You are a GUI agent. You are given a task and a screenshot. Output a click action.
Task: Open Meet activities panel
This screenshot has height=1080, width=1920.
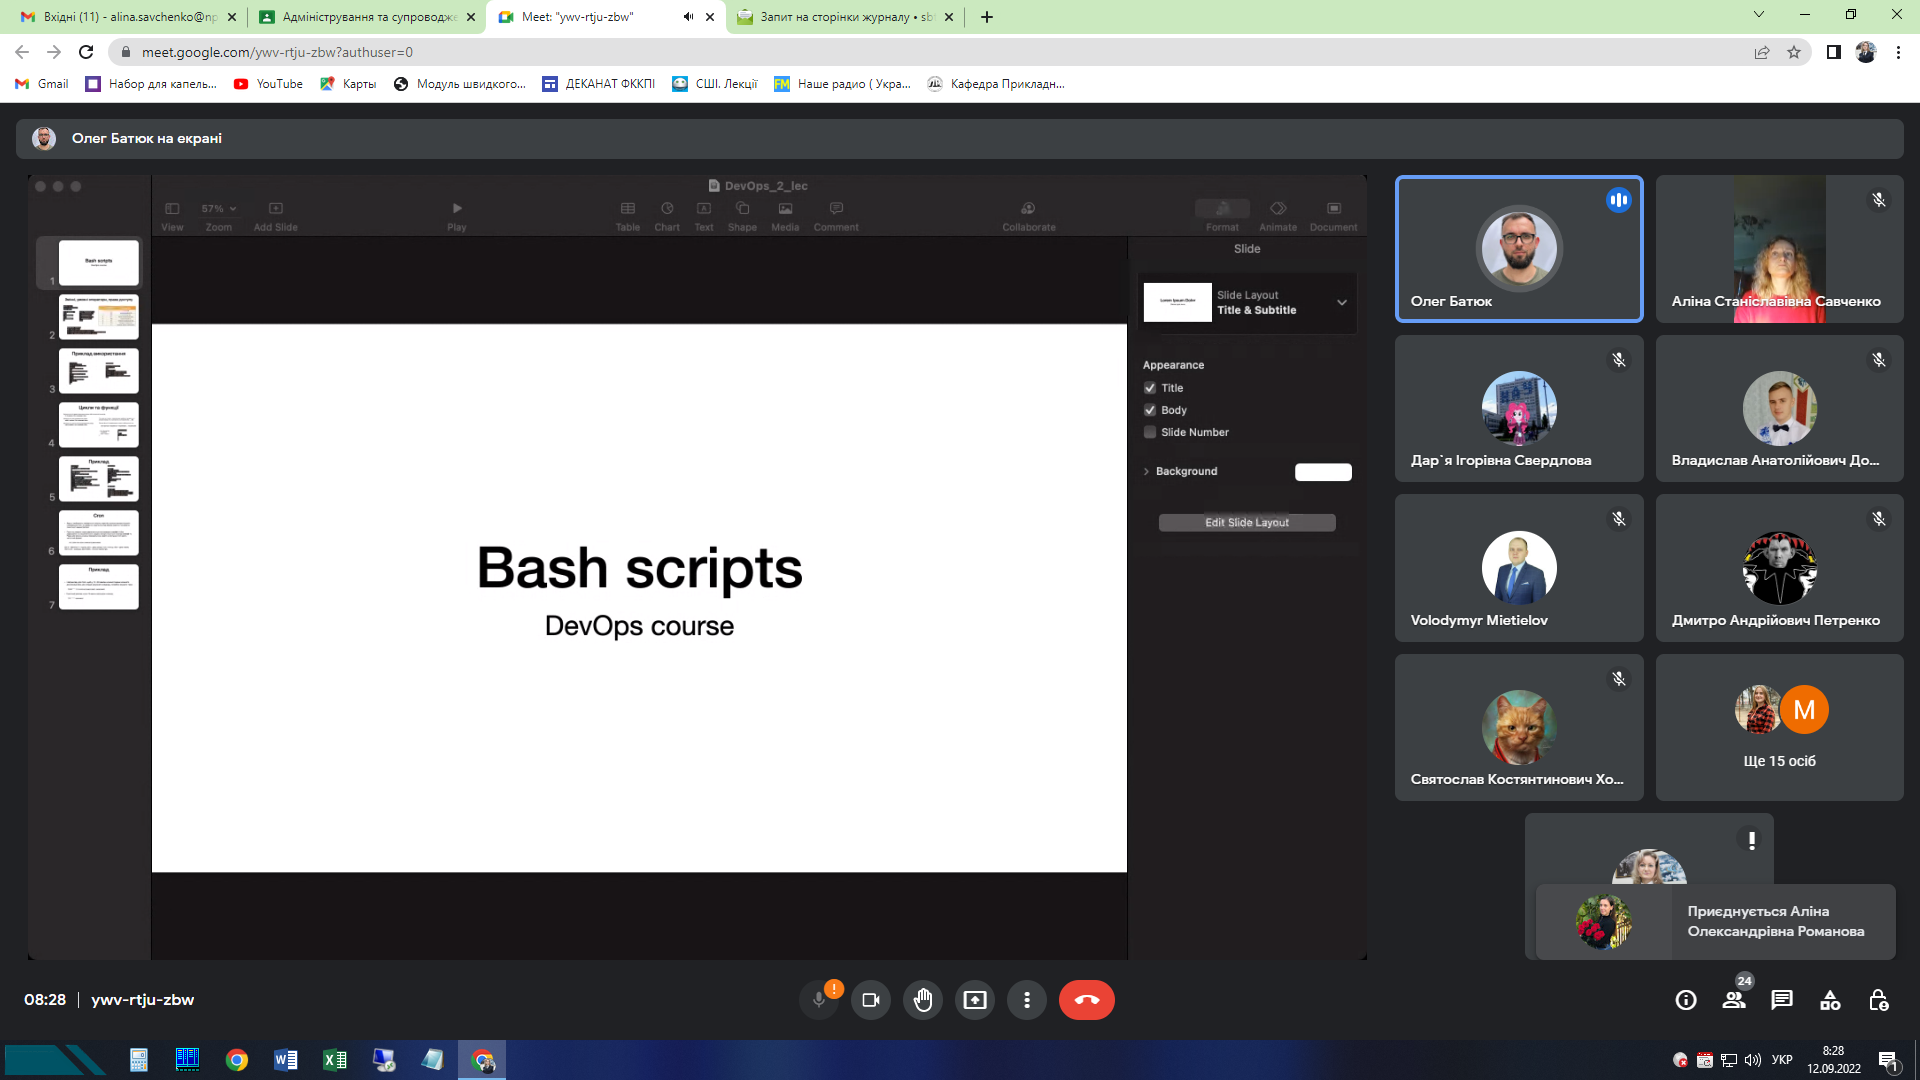coord(1830,1000)
